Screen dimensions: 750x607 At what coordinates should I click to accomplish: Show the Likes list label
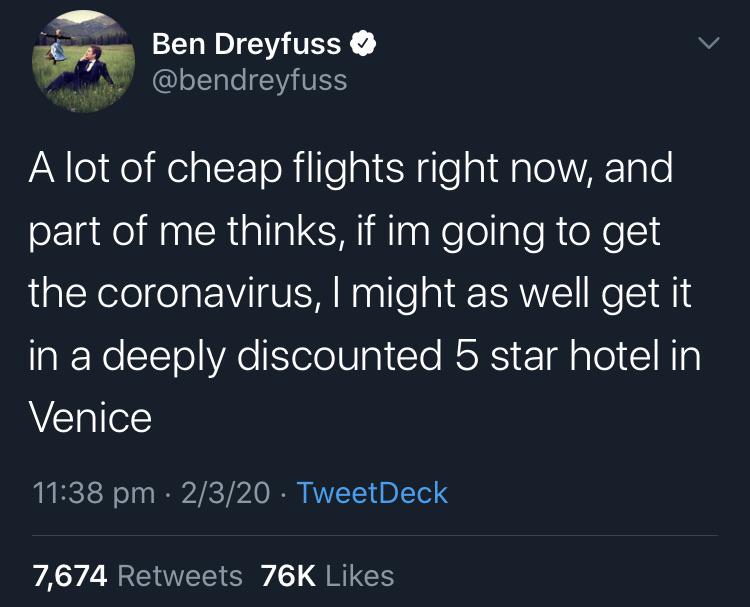click(359, 575)
